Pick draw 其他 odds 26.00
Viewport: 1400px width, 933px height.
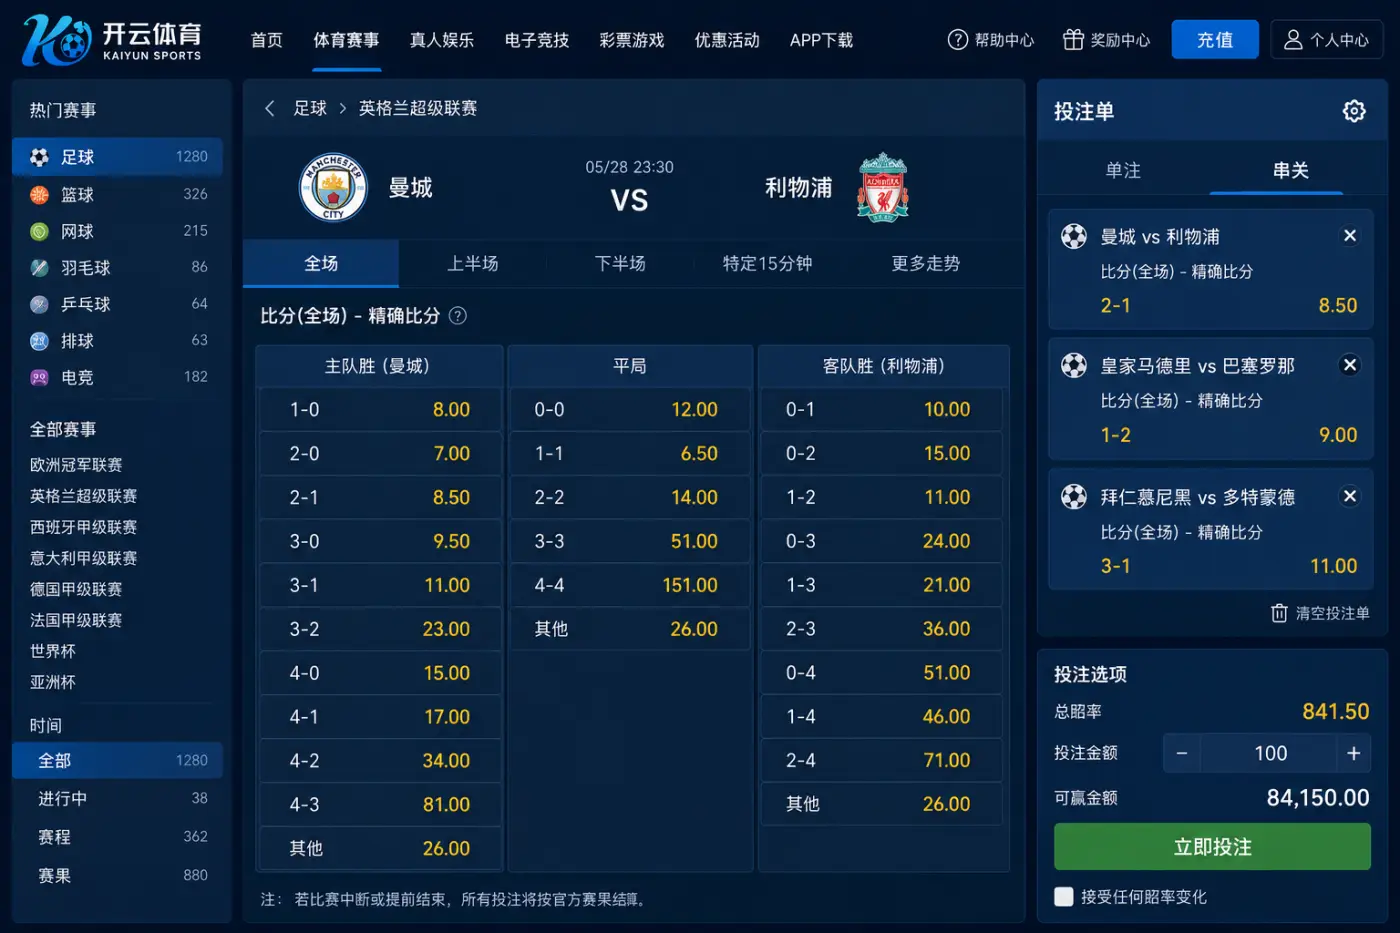point(629,629)
